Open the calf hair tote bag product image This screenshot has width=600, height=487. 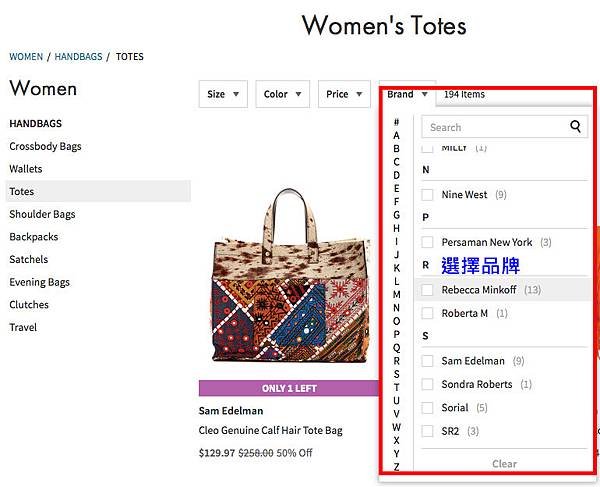(x=289, y=276)
